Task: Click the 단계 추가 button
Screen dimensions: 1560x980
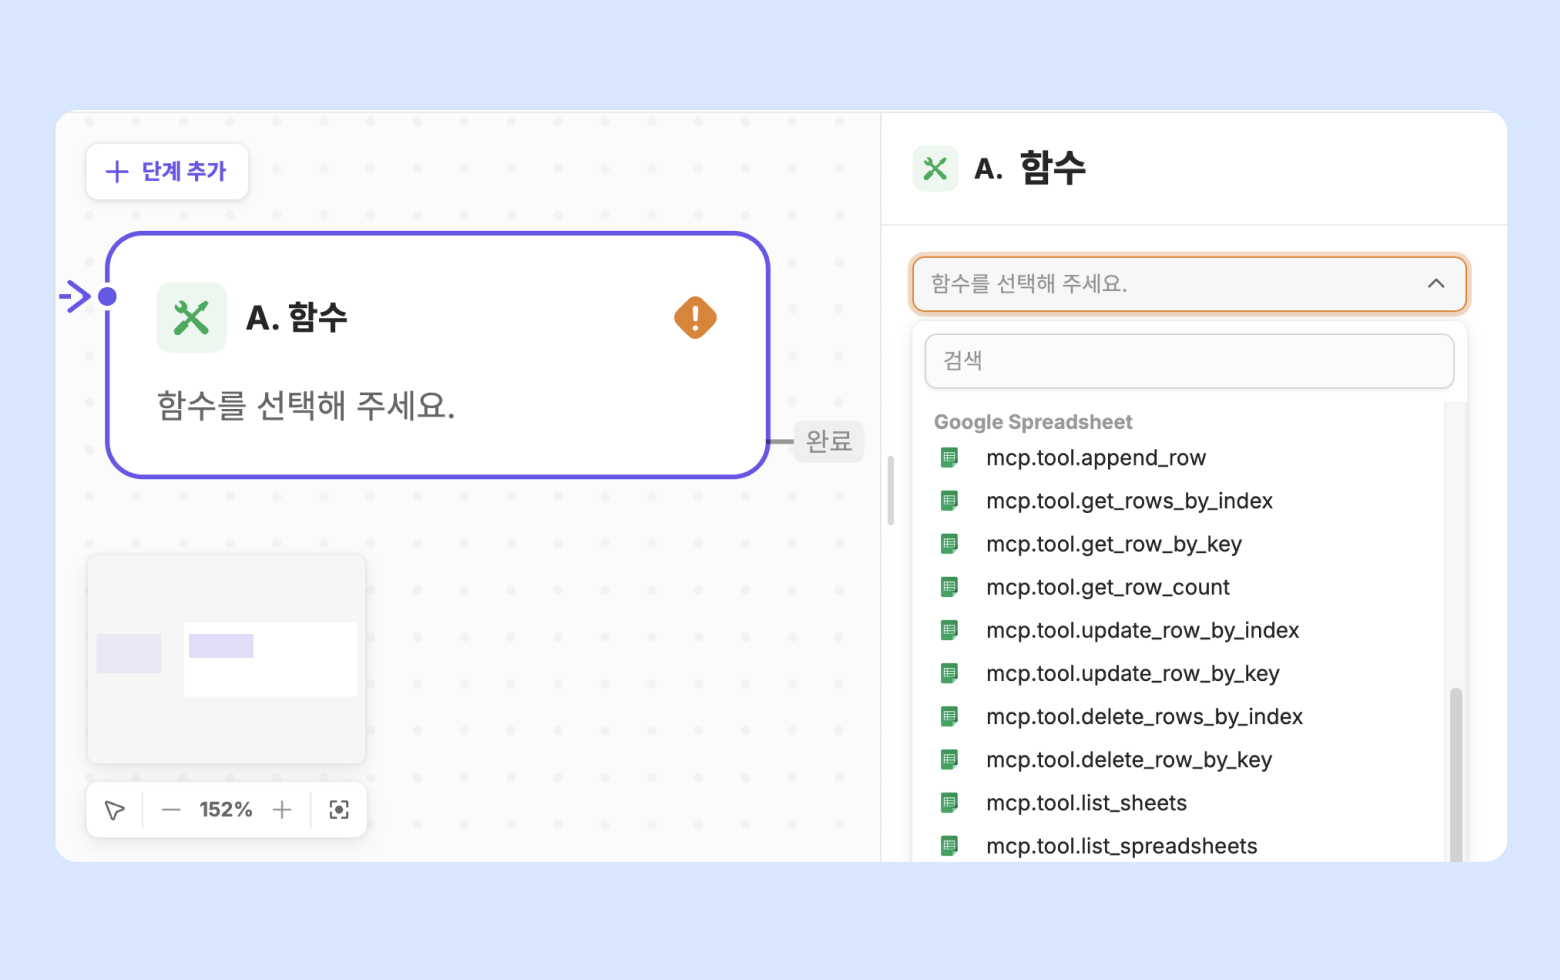Action: [167, 172]
